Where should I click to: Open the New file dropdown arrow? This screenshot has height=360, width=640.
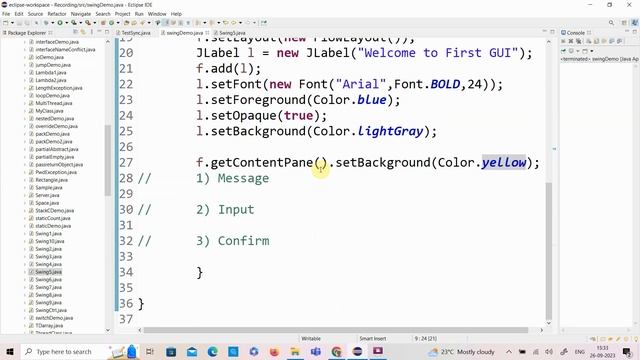tap(12, 23)
